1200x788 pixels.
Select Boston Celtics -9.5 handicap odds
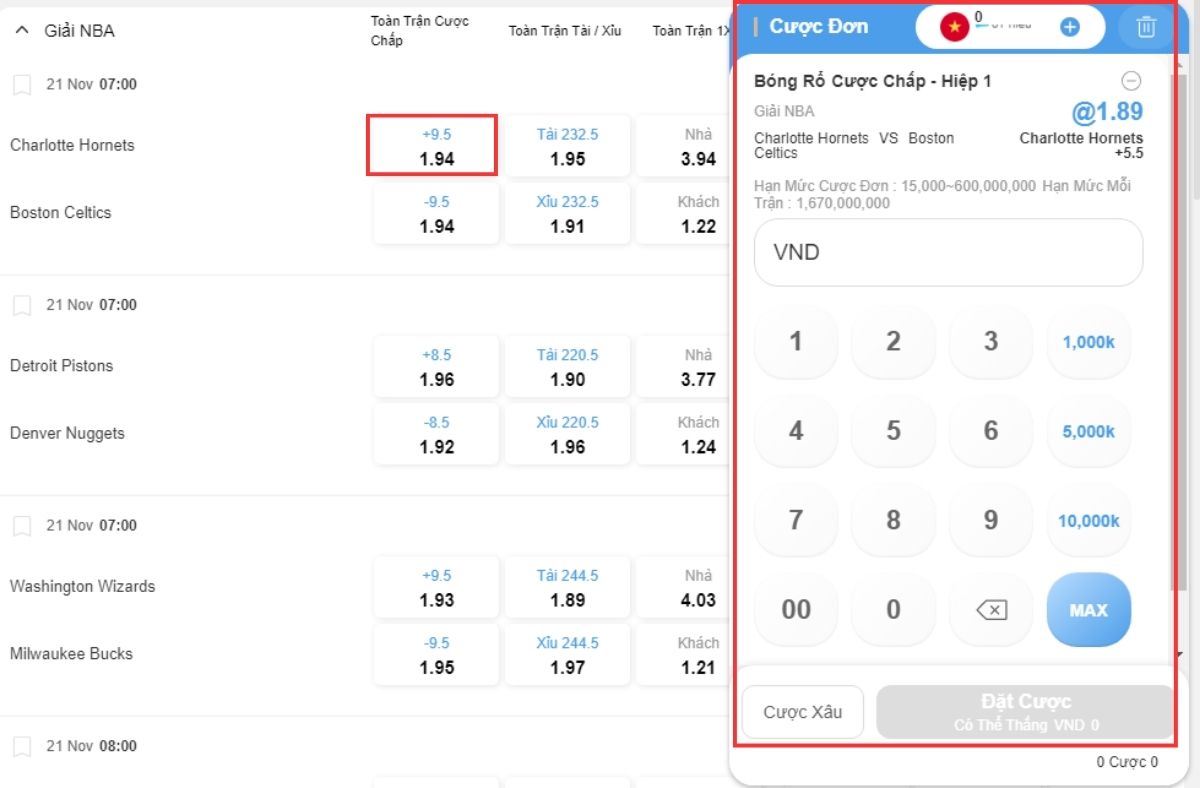435,213
